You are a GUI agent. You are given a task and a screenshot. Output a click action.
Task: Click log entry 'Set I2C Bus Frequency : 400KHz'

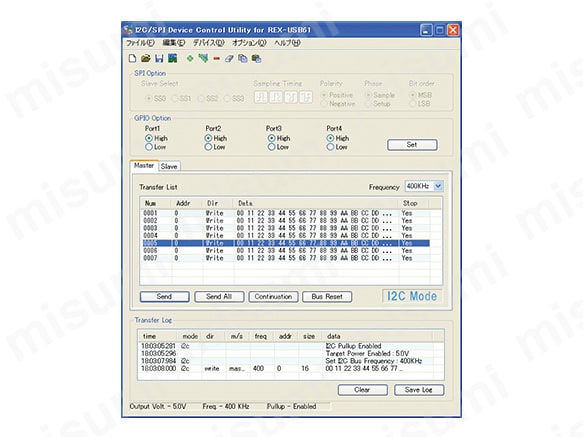374,361
